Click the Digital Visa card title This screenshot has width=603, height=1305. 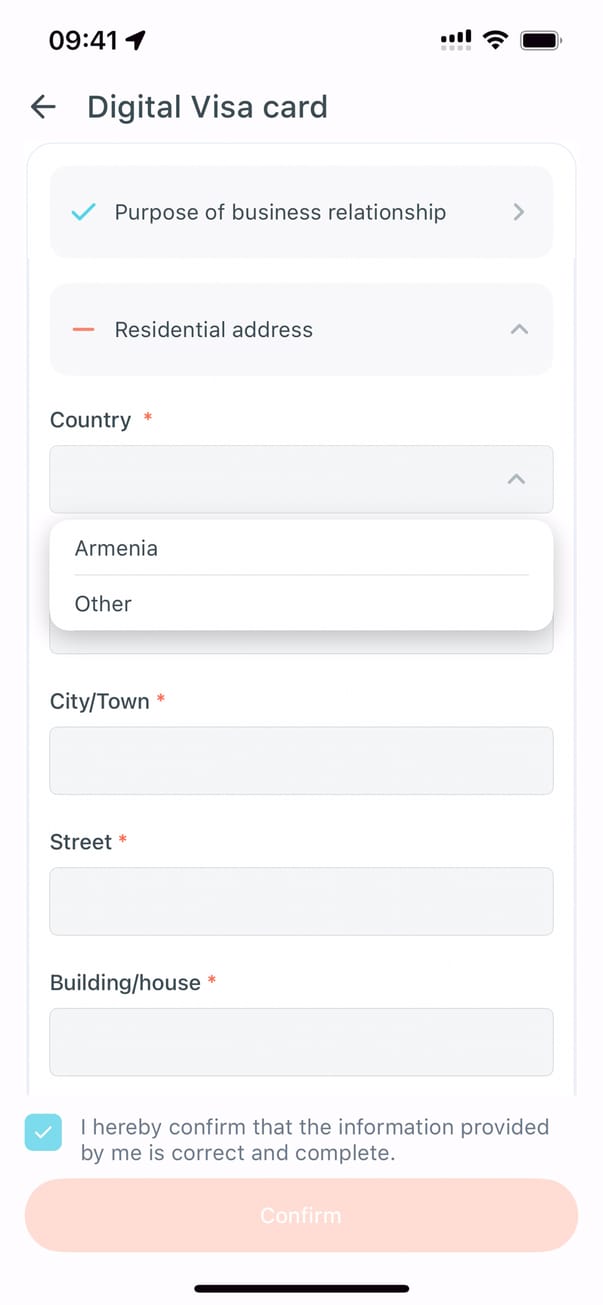[207, 107]
